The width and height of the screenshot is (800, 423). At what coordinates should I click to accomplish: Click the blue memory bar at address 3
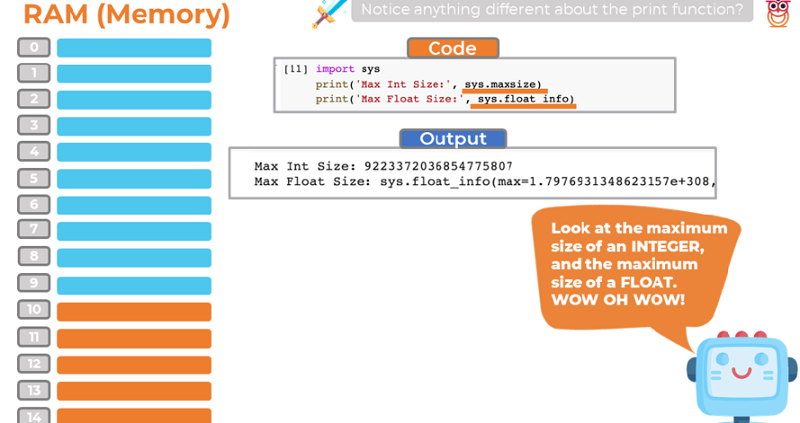coord(134,127)
